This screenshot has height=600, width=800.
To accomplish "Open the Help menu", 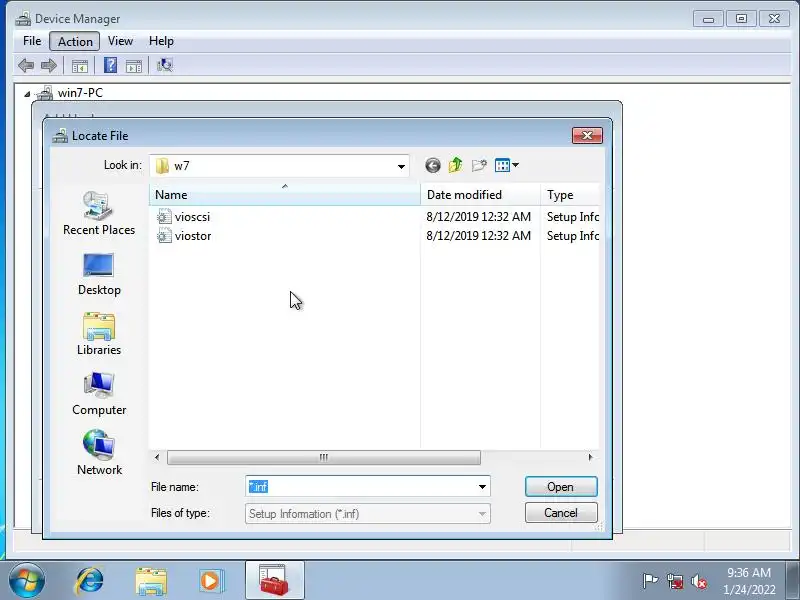I will click(161, 41).
